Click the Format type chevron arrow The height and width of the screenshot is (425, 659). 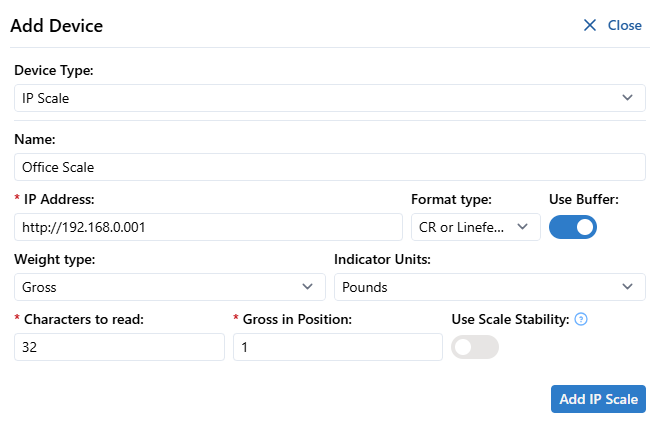pyautogui.click(x=522, y=227)
